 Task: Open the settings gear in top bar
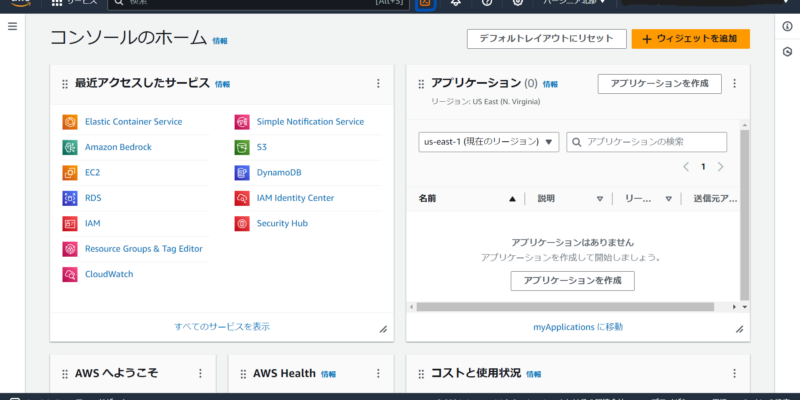tap(518, 3)
